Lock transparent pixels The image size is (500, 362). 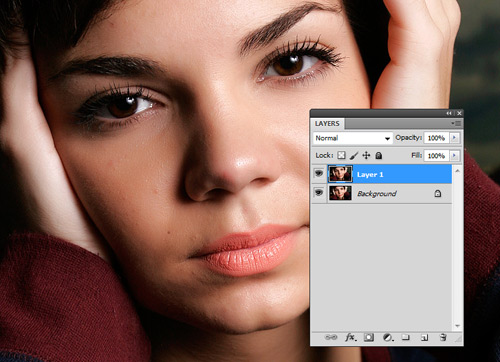[341, 155]
